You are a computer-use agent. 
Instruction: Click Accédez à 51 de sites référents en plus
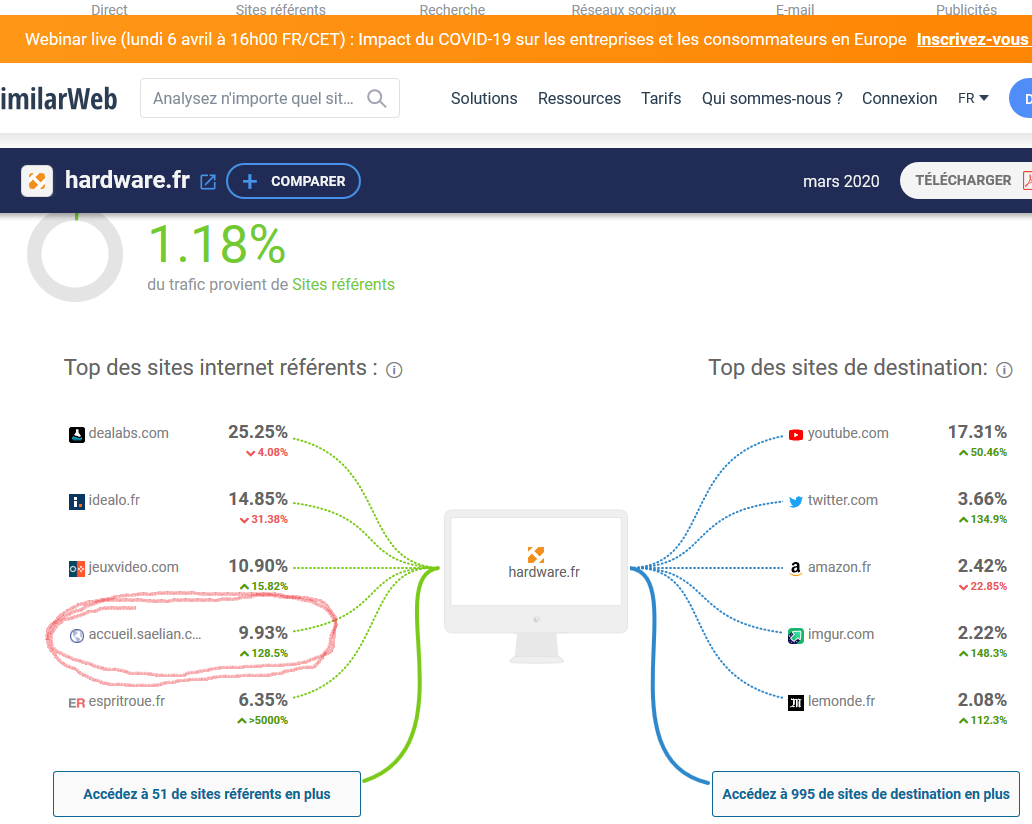pyautogui.click(x=207, y=794)
